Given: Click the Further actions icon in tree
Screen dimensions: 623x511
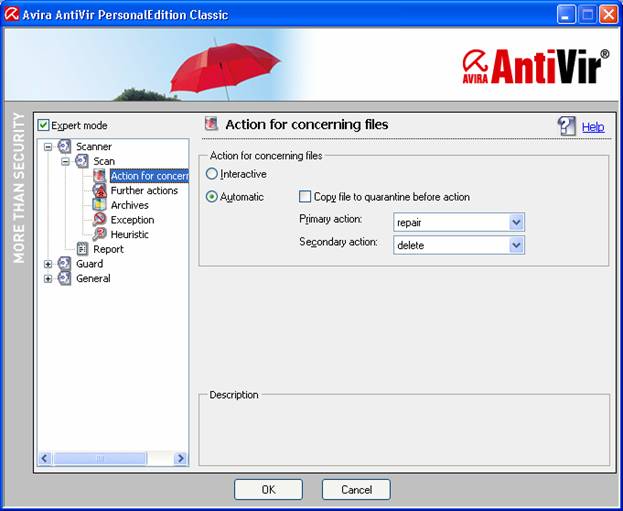Looking at the screenshot, I should pyautogui.click(x=100, y=191).
